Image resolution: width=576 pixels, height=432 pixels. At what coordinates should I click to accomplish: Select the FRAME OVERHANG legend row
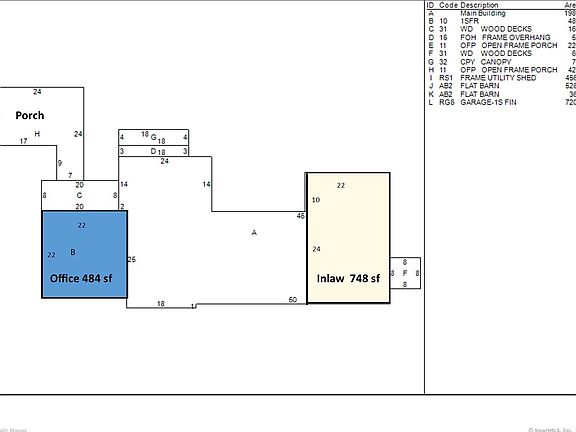tap(501, 37)
